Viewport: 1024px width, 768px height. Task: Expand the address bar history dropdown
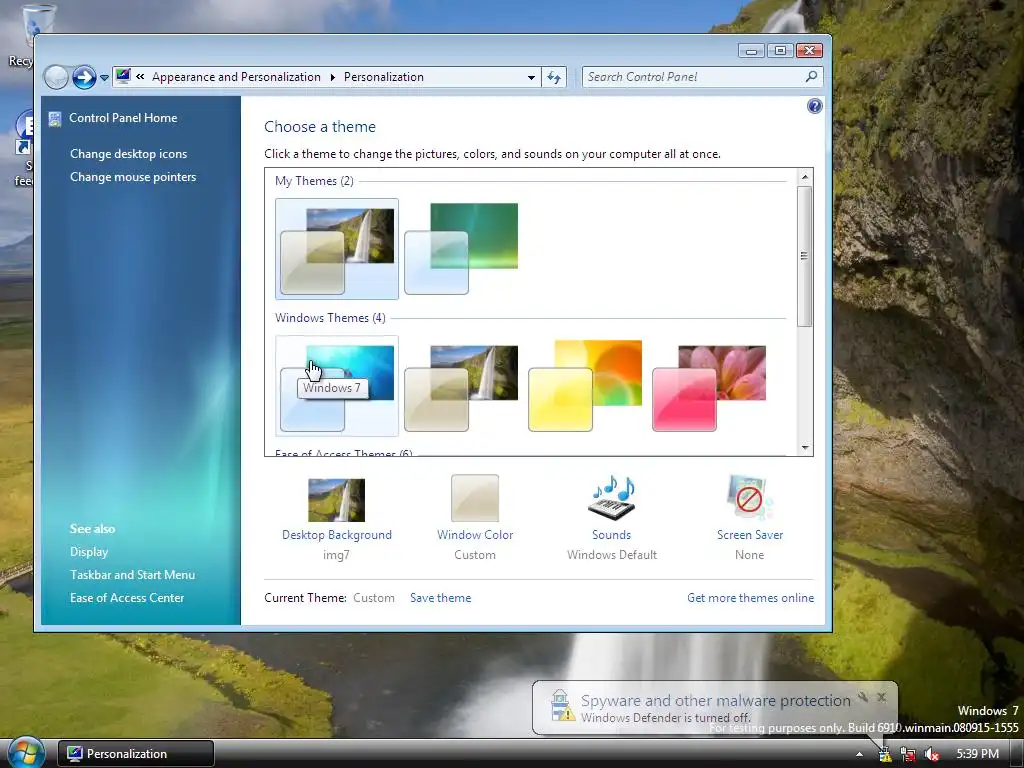pyautogui.click(x=532, y=77)
